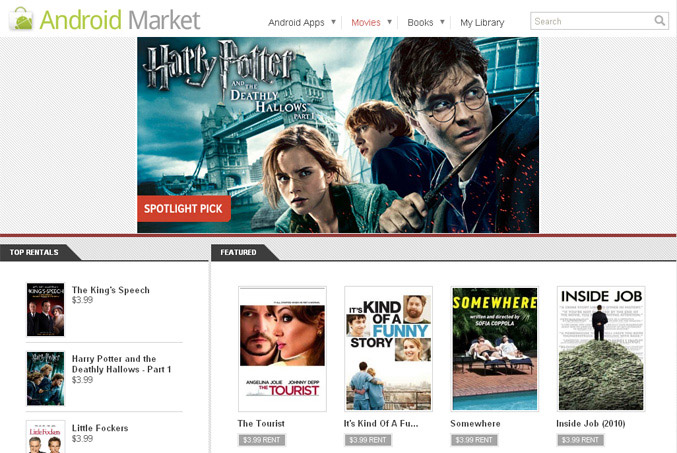Image resolution: width=677 pixels, height=453 pixels.
Task: Open Harry Potter Deathly Hallows rental thumbnail
Action: (45, 378)
